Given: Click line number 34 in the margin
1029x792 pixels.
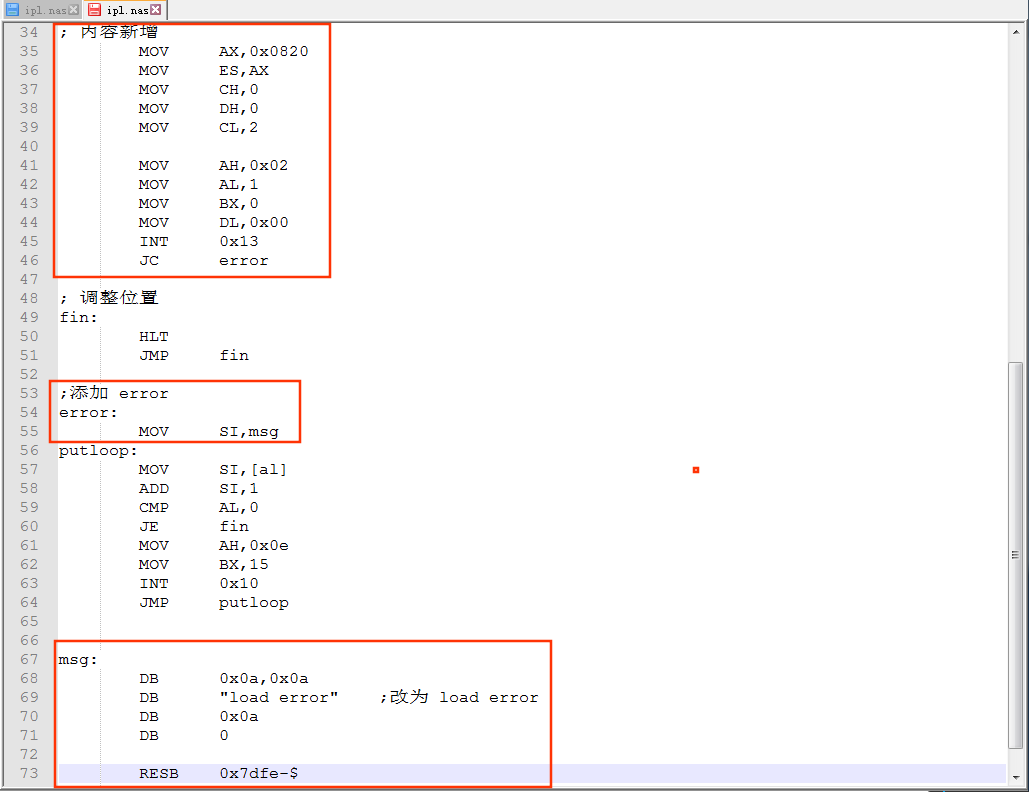Looking at the screenshot, I should tap(29, 32).
